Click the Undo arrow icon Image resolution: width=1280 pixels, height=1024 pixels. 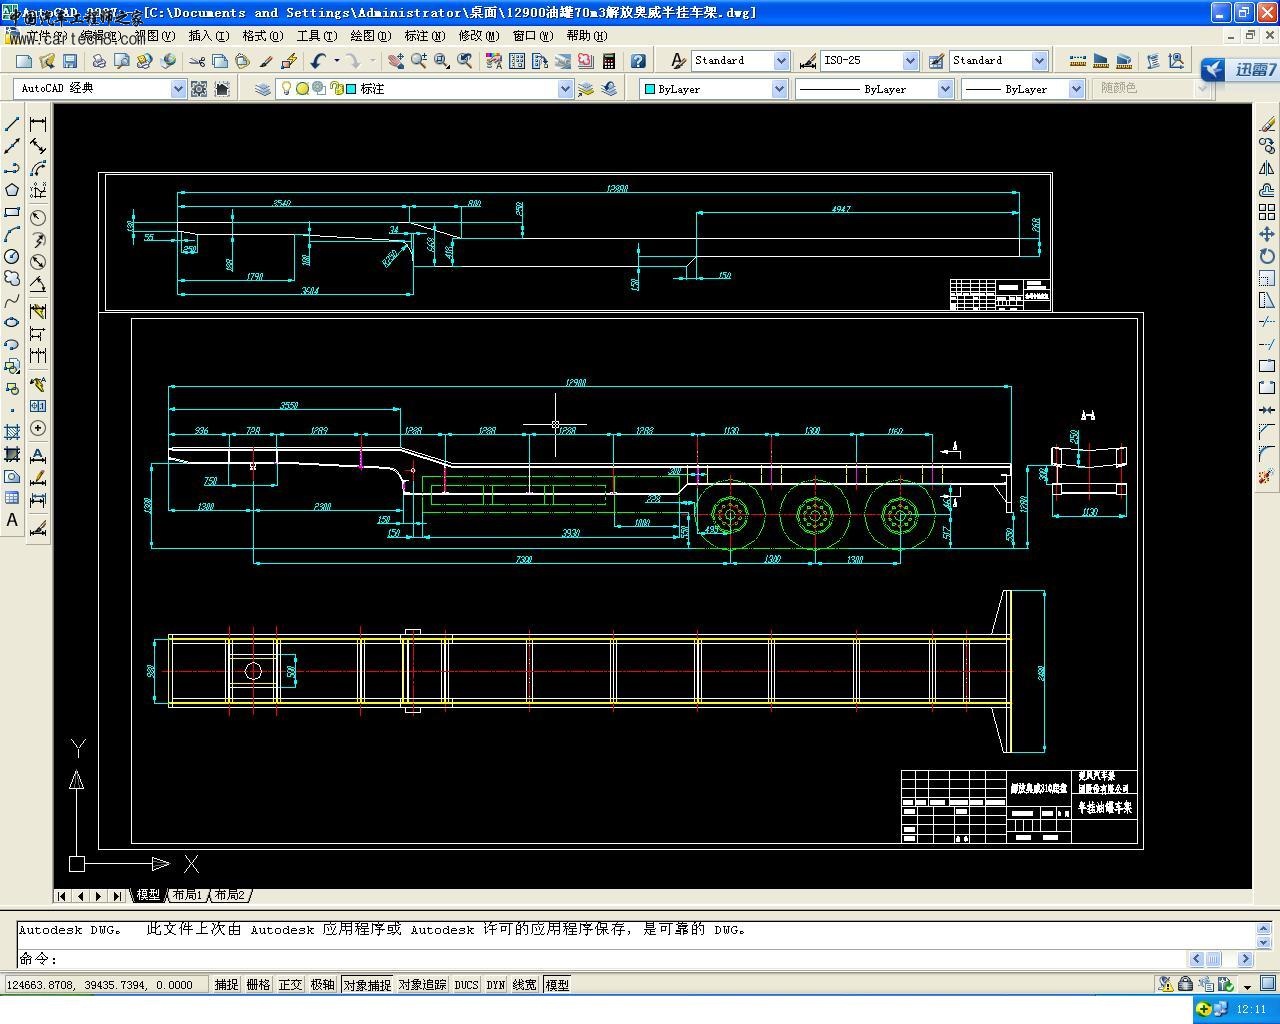pyautogui.click(x=318, y=61)
